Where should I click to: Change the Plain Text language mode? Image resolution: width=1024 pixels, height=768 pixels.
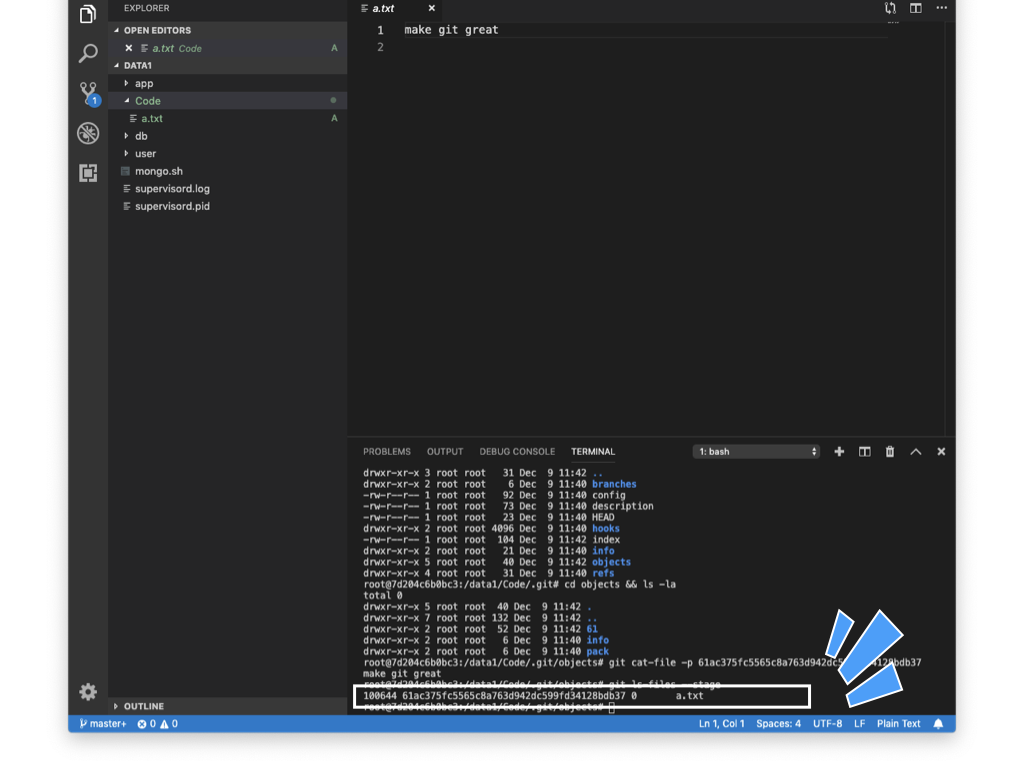pos(899,724)
